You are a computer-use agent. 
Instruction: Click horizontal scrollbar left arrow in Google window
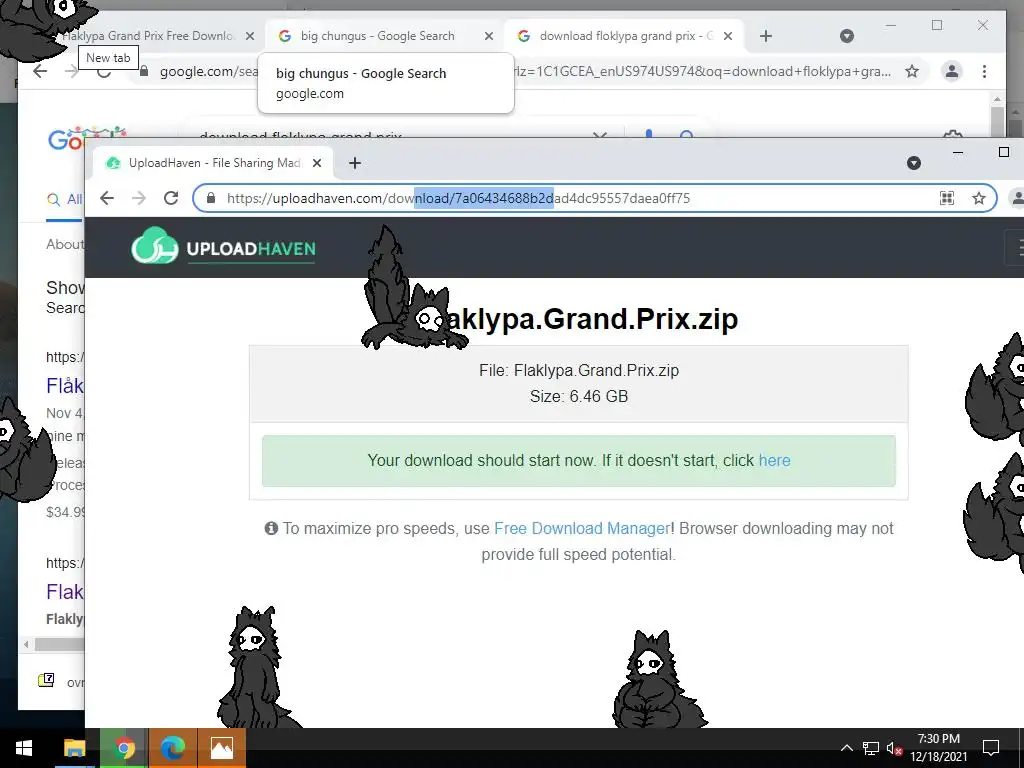(x=26, y=644)
